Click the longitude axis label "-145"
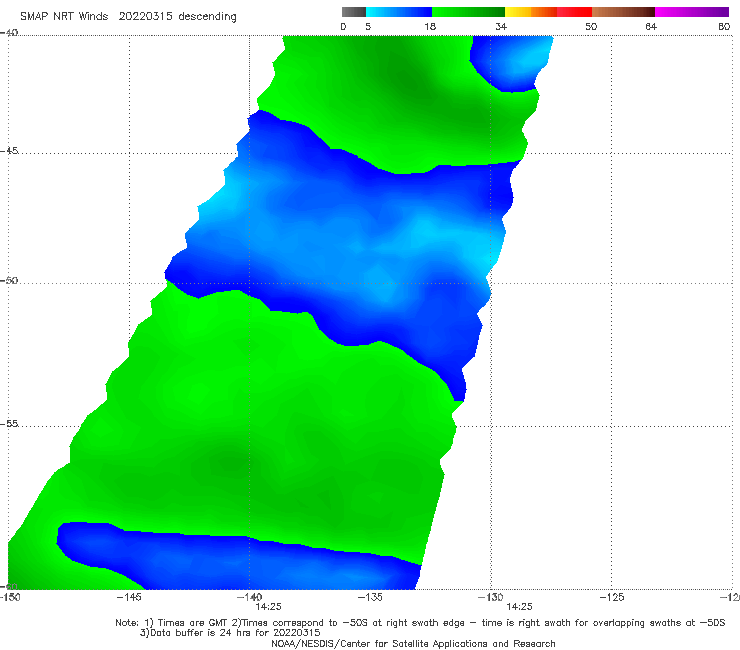This screenshot has height=650, width=740. [x=129, y=597]
